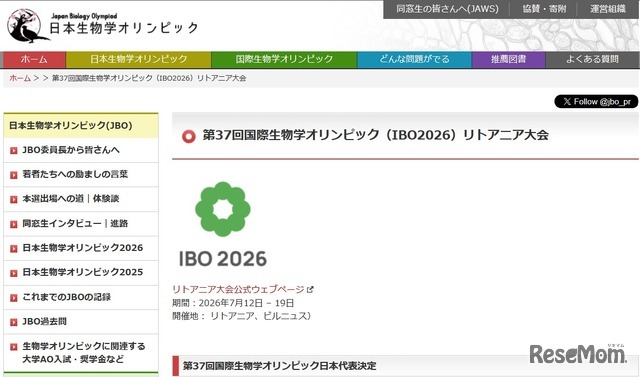Image resolution: width=640 pixels, height=377 pixels.
Task: Open the ホーム navigation tab
Action: 34,60
